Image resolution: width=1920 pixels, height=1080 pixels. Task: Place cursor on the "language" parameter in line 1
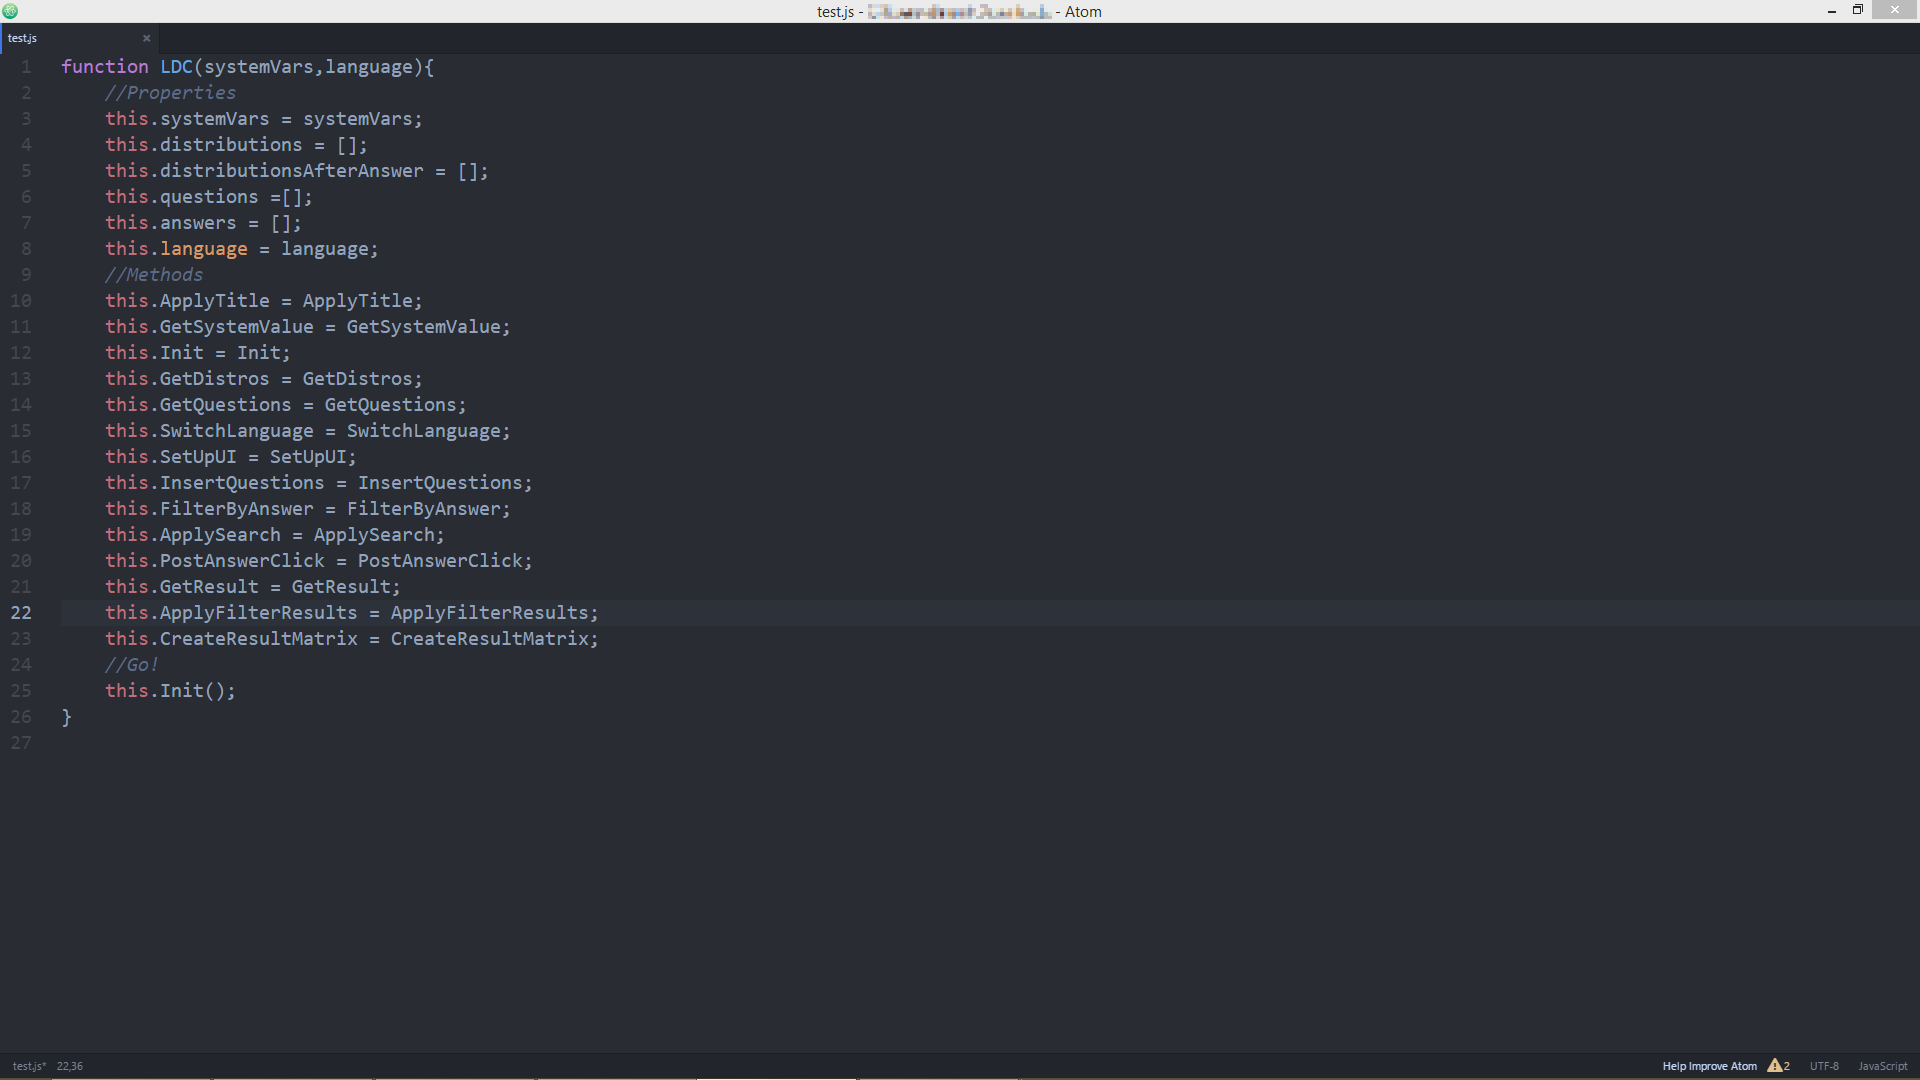(368, 66)
